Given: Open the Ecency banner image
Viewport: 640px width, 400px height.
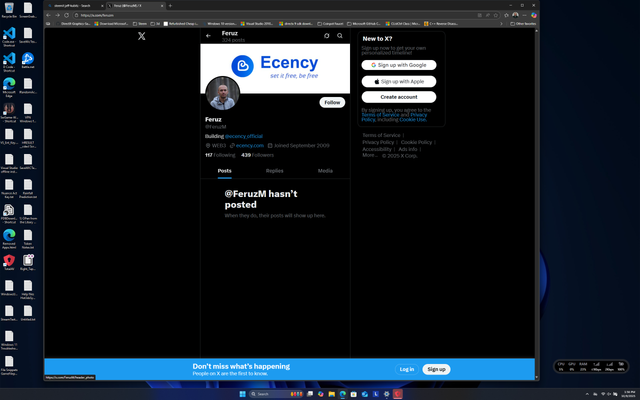Looking at the screenshot, I should [x=275, y=69].
